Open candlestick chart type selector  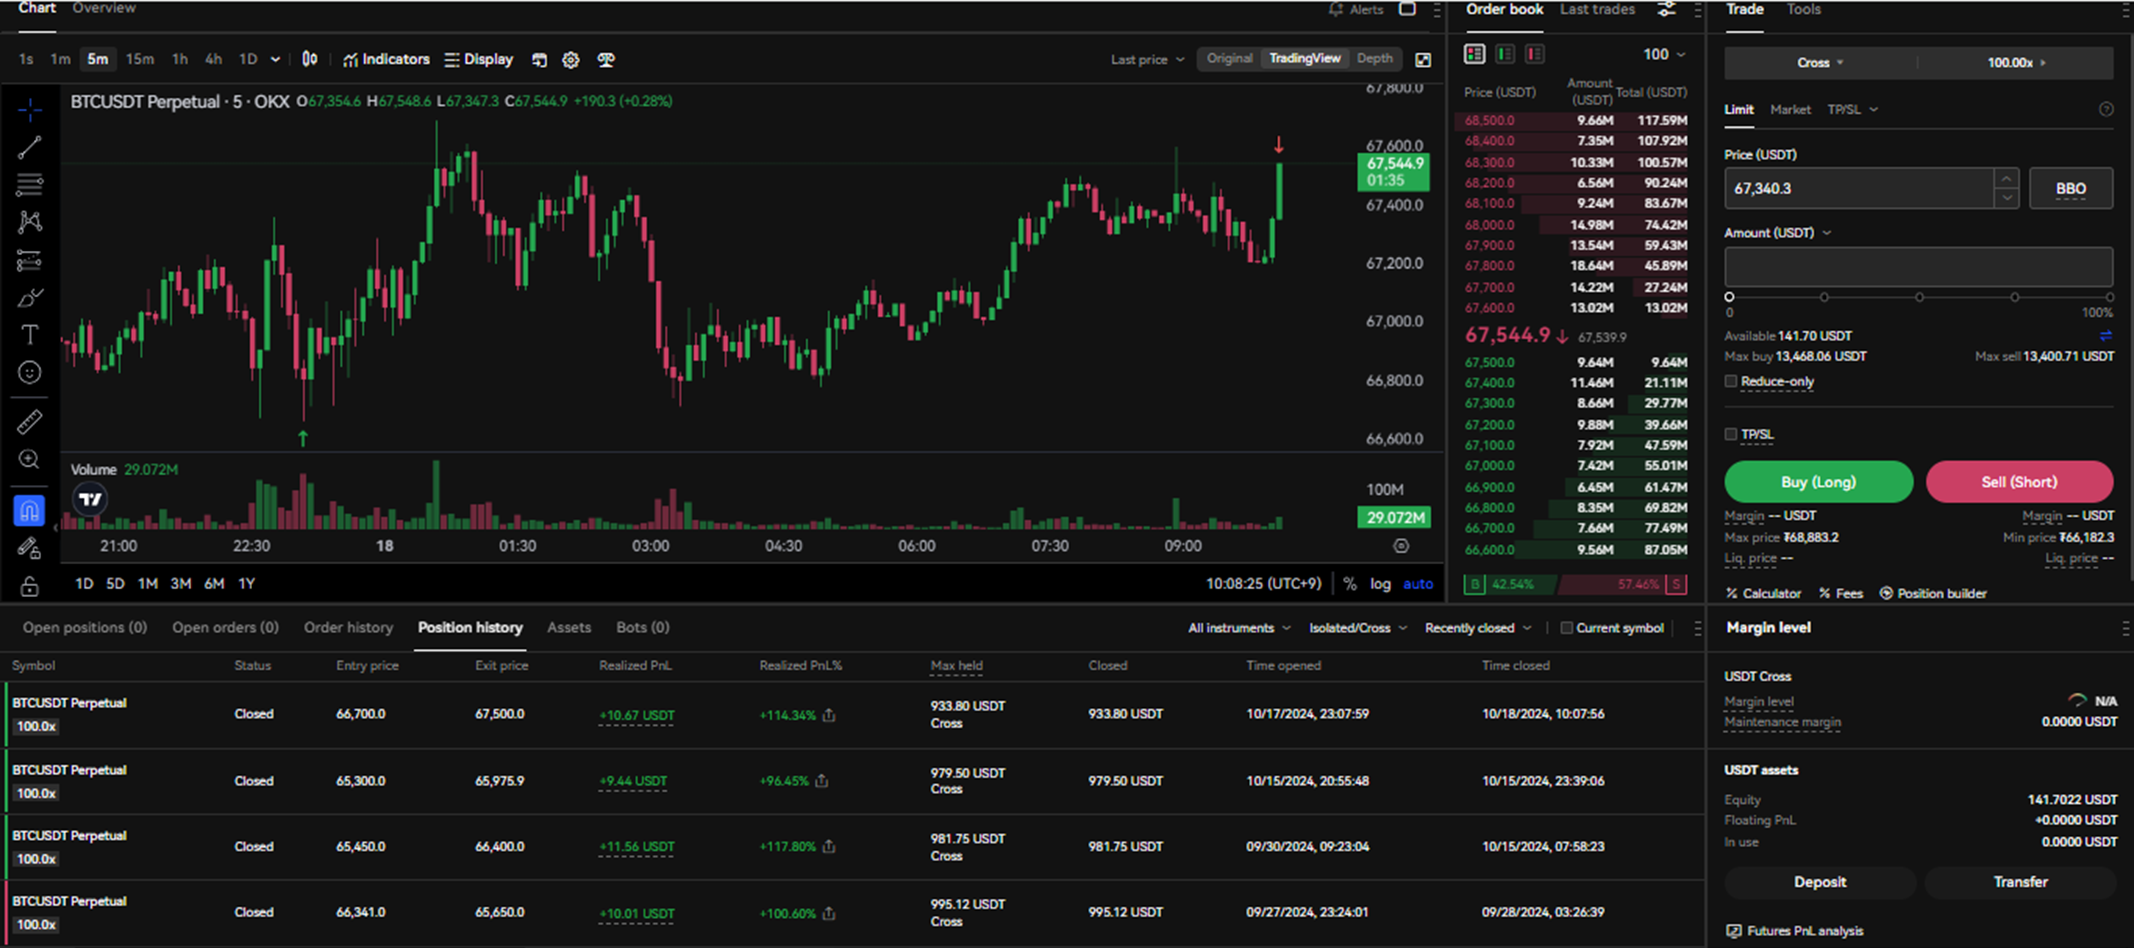310,59
